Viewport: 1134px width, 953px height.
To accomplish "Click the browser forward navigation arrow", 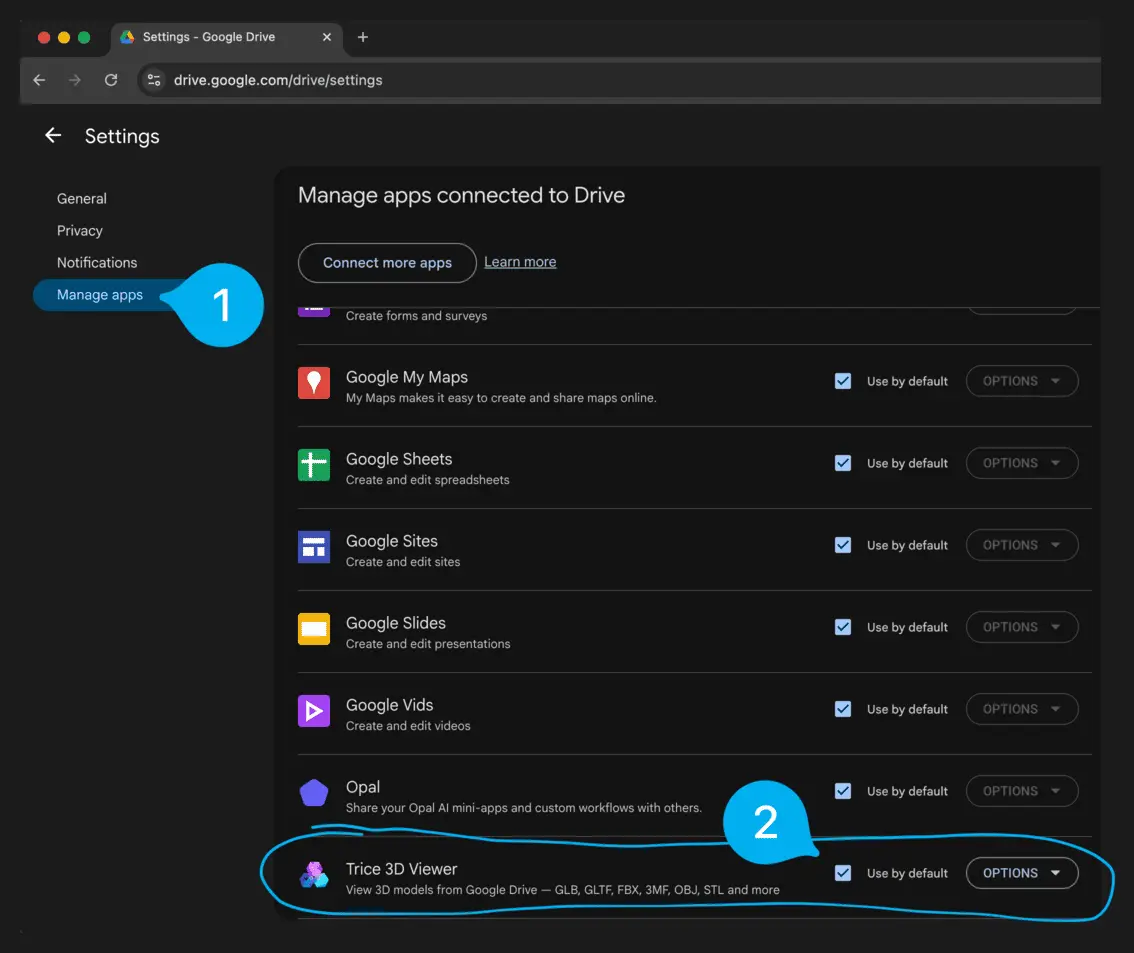I will [74, 80].
